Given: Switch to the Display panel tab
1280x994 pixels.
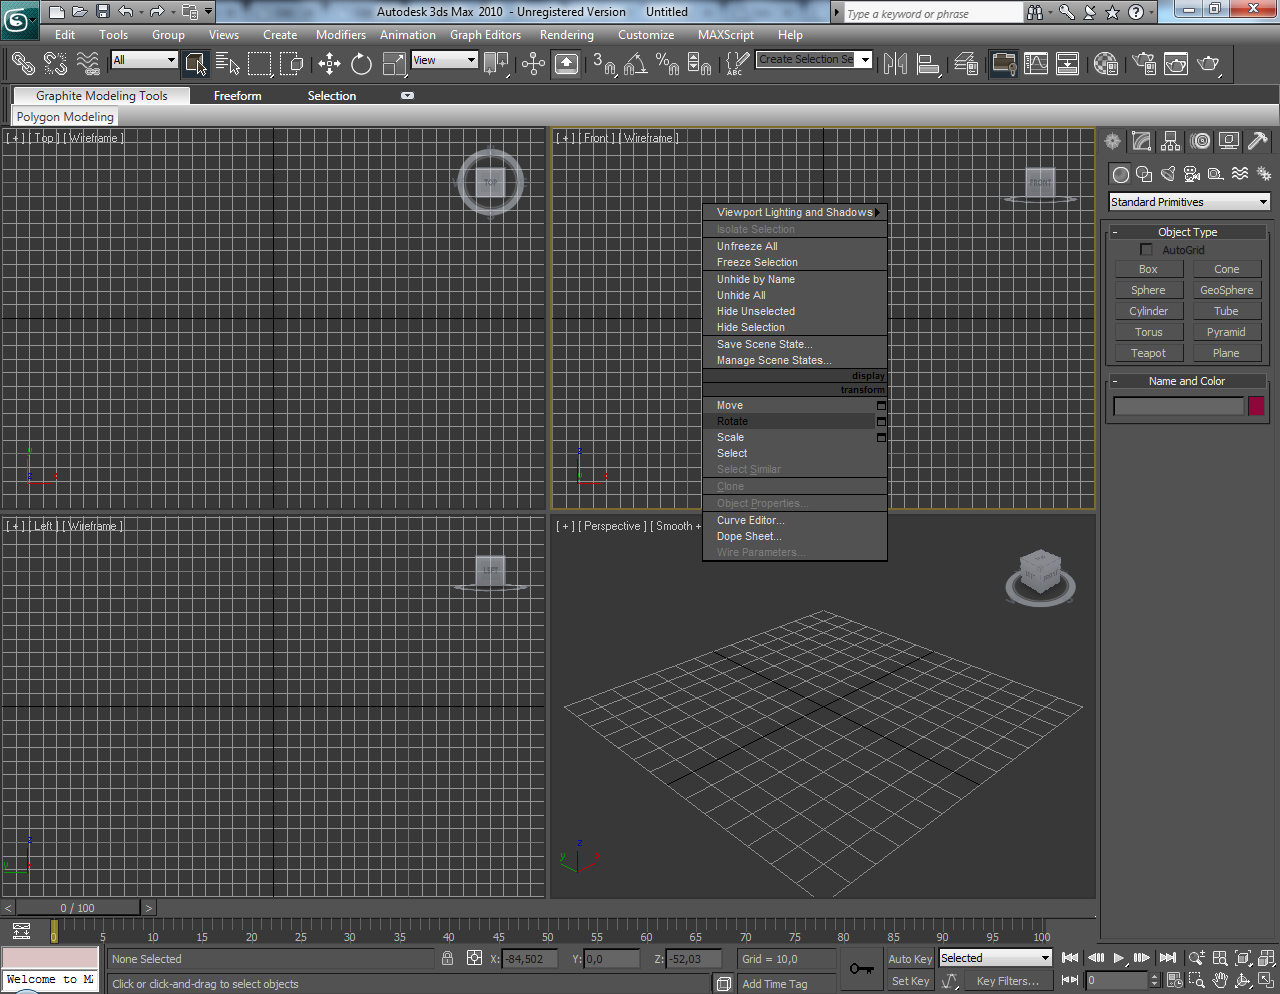Looking at the screenshot, I should point(1229,141).
